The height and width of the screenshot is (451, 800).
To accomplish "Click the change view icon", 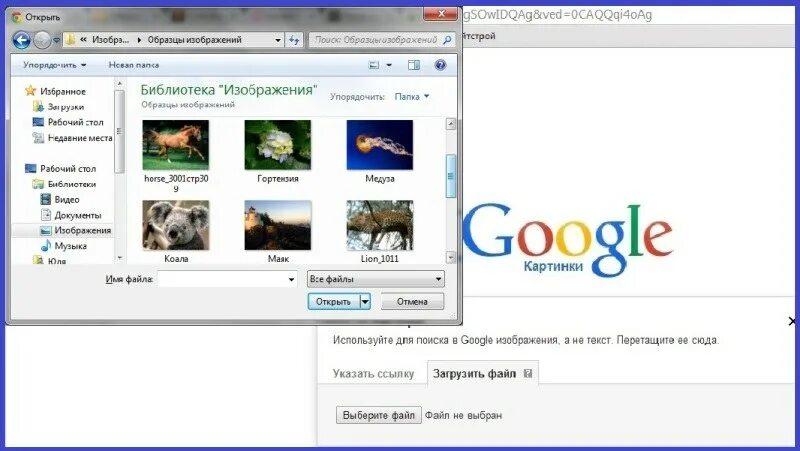I will click(x=374, y=65).
